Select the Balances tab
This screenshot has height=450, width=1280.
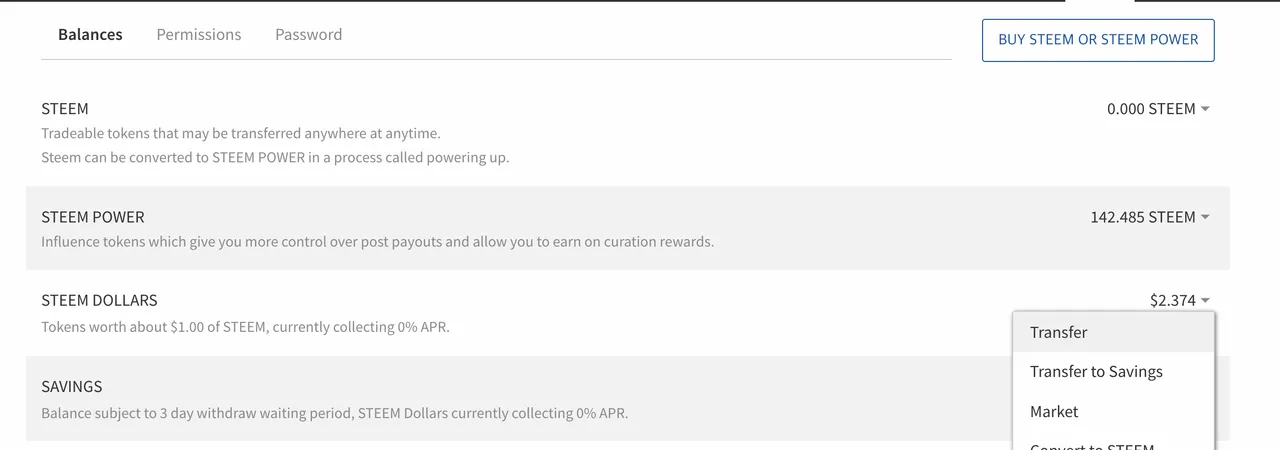(90, 34)
